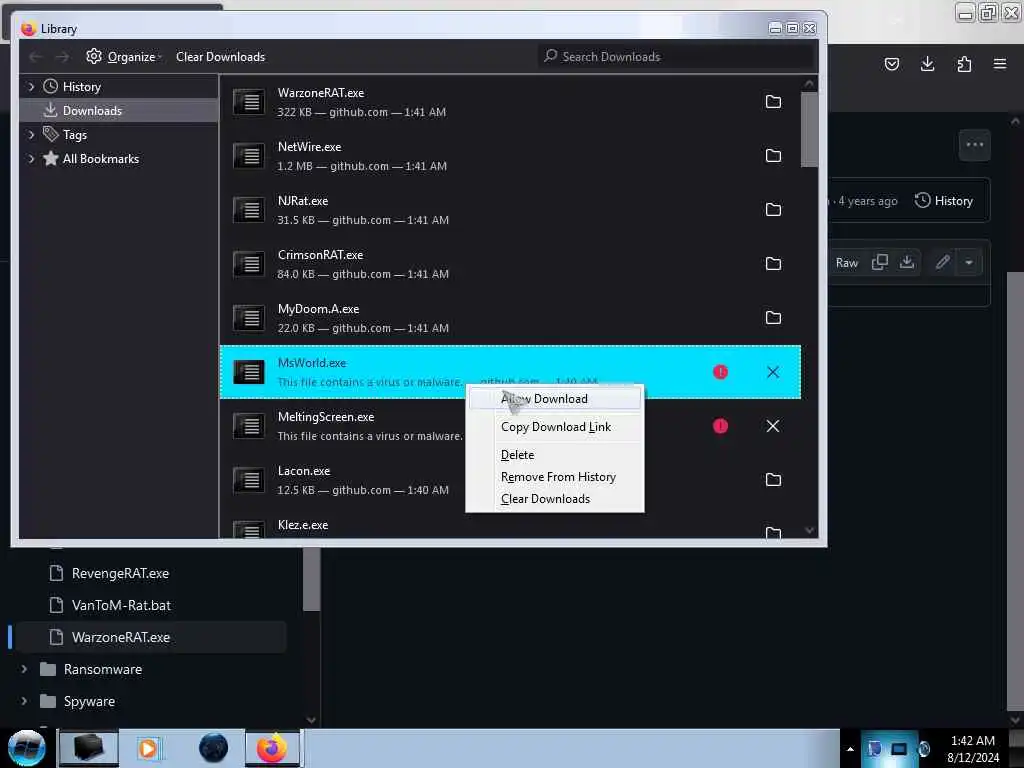Open containing folder for WarzoneRAT.exe download
Image resolution: width=1024 pixels, height=768 pixels.
(x=773, y=102)
